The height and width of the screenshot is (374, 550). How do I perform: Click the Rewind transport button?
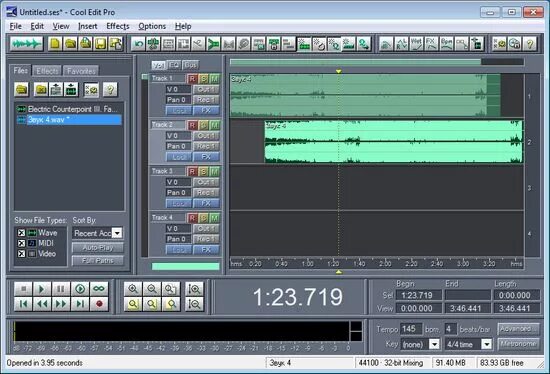(42, 304)
